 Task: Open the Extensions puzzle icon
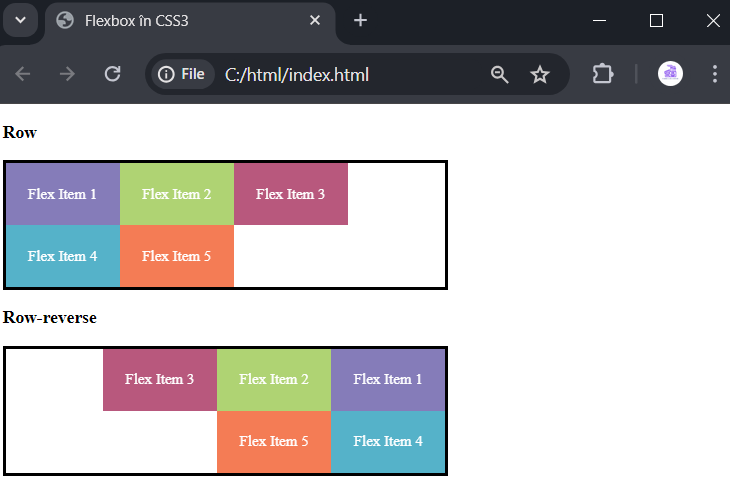602,74
